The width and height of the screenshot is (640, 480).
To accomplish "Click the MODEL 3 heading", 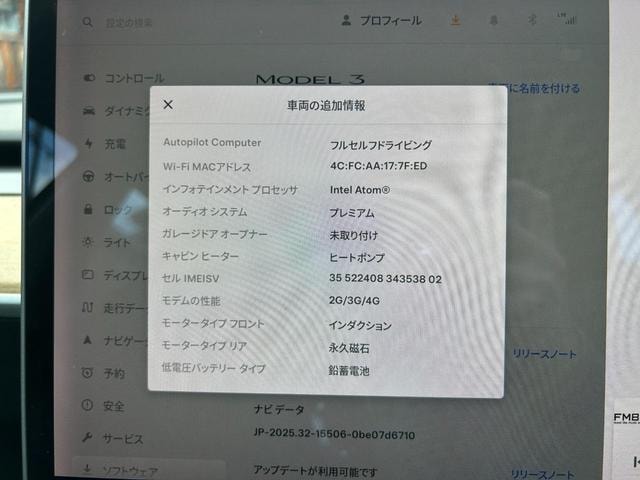I will coord(310,79).
